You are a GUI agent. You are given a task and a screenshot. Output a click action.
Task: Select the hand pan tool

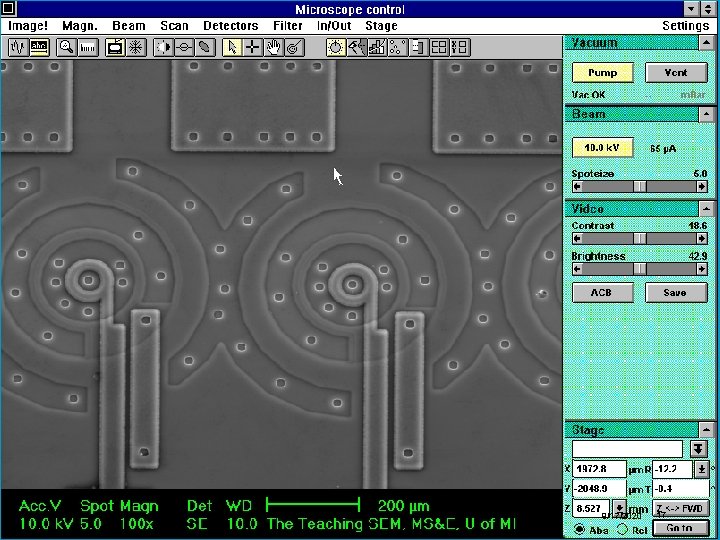pyautogui.click(x=274, y=47)
